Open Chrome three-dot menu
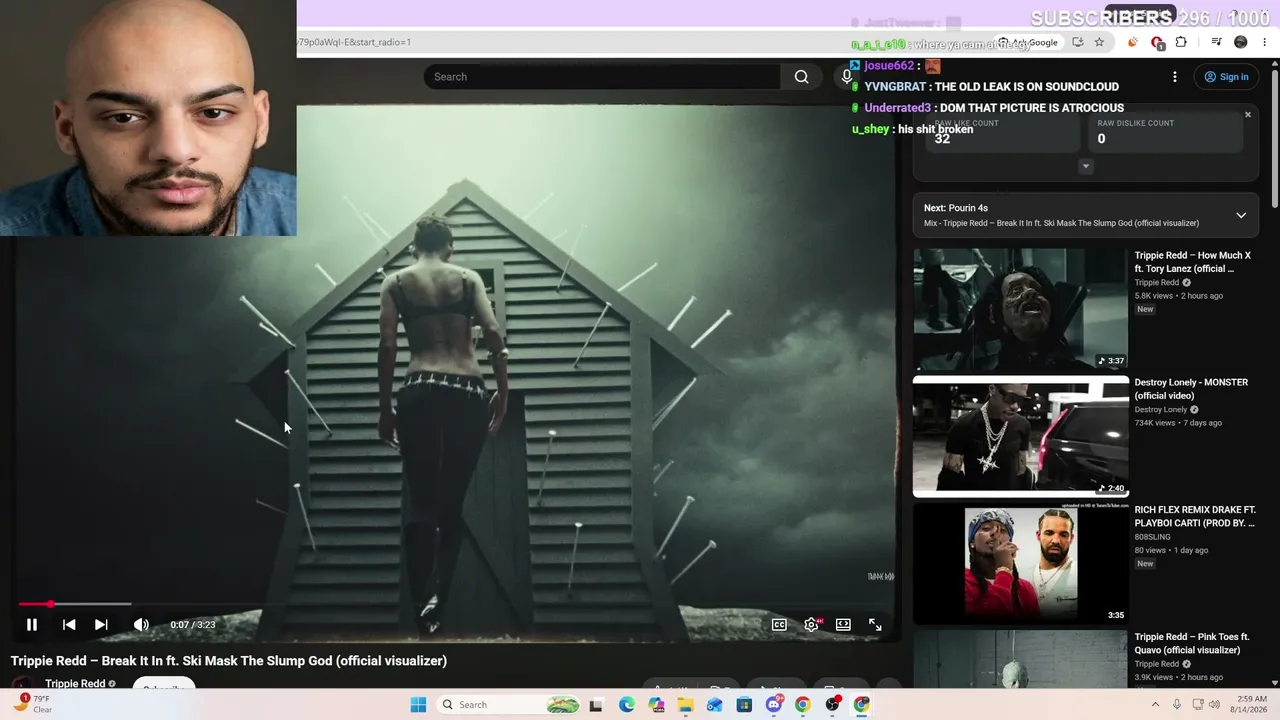This screenshot has width=1280, height=720. (x=1265, y=42)
